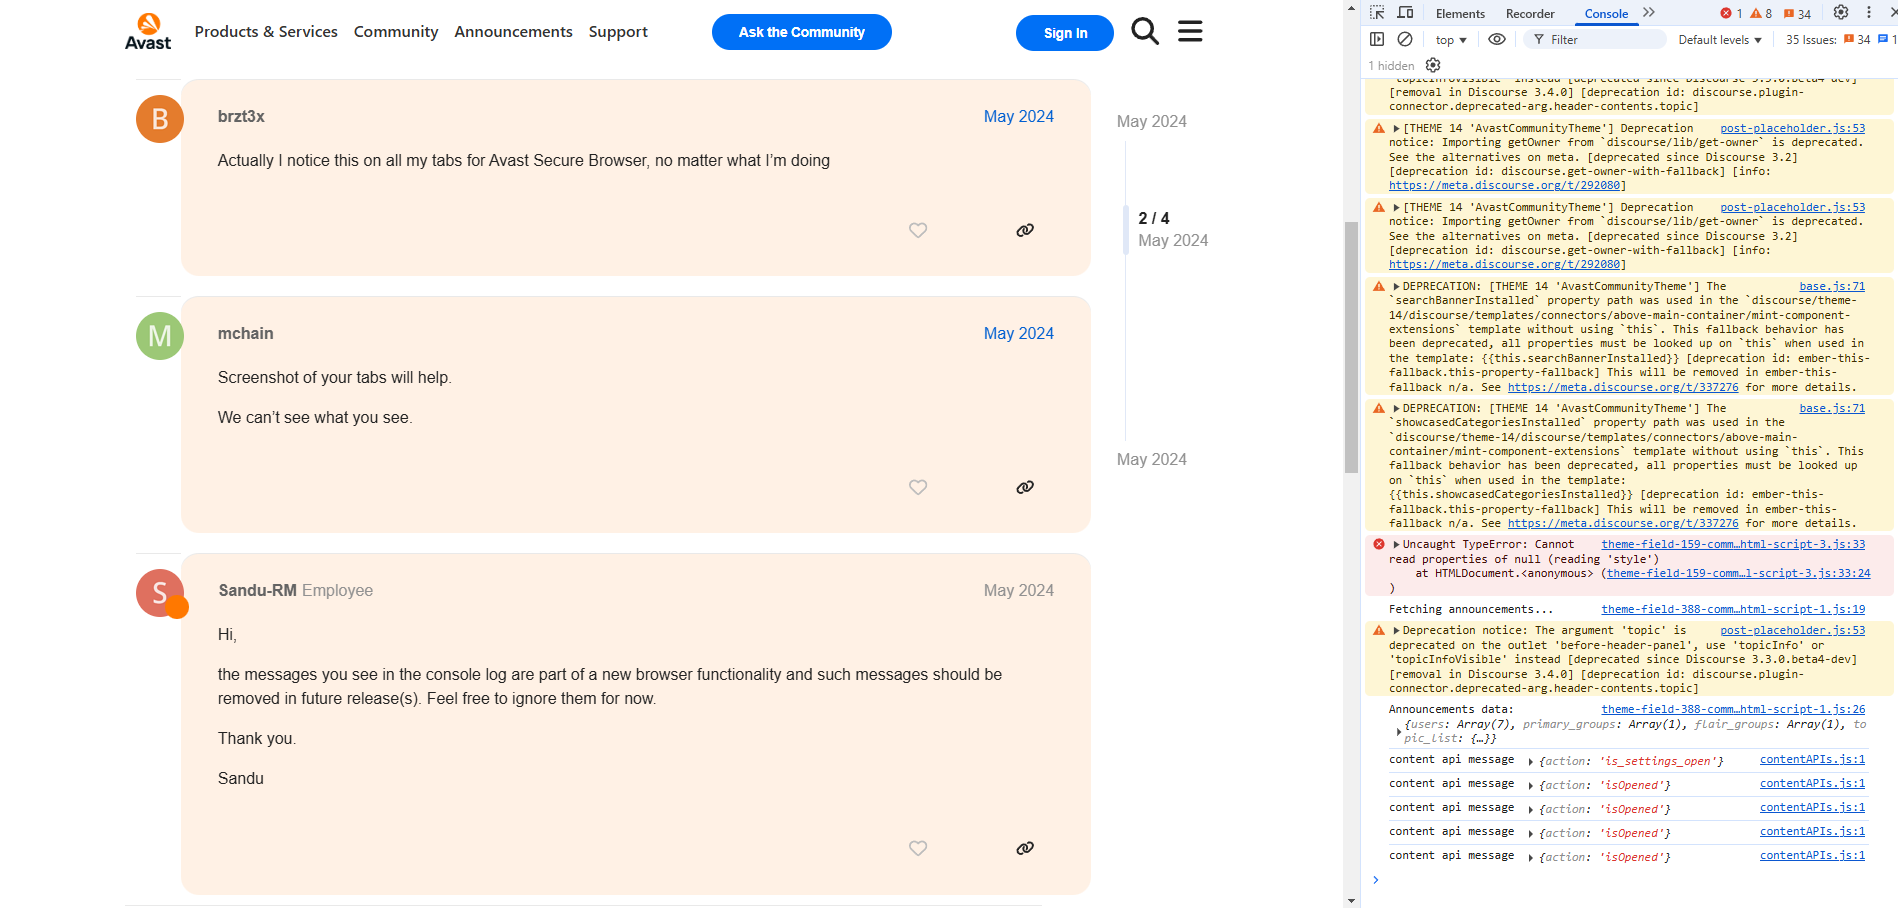
Task: Open the 'top' JavaScript context dropdown
Action: (x=1451, y=40)
